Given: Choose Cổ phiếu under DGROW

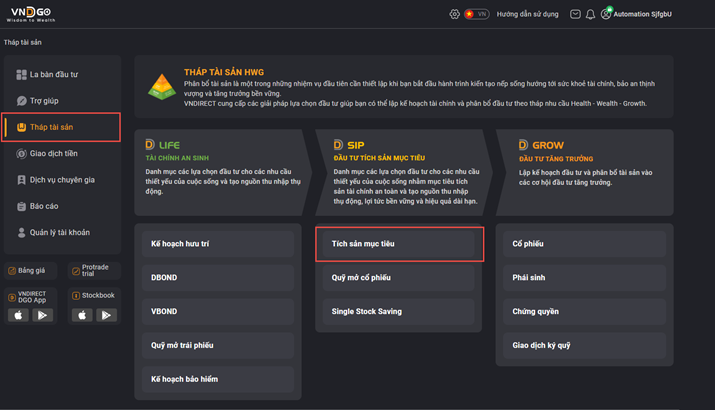Looking at the screenshot, I should (x=584, y=244).
